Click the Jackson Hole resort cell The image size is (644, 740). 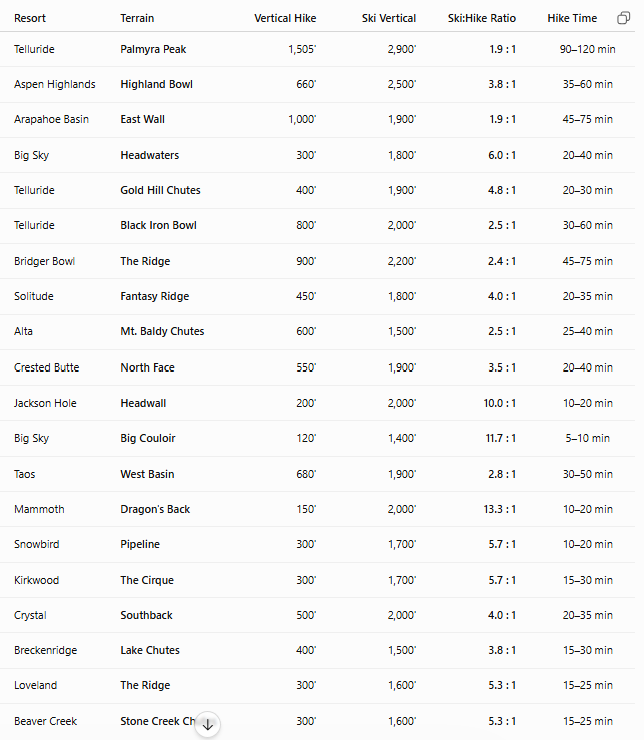45,403
